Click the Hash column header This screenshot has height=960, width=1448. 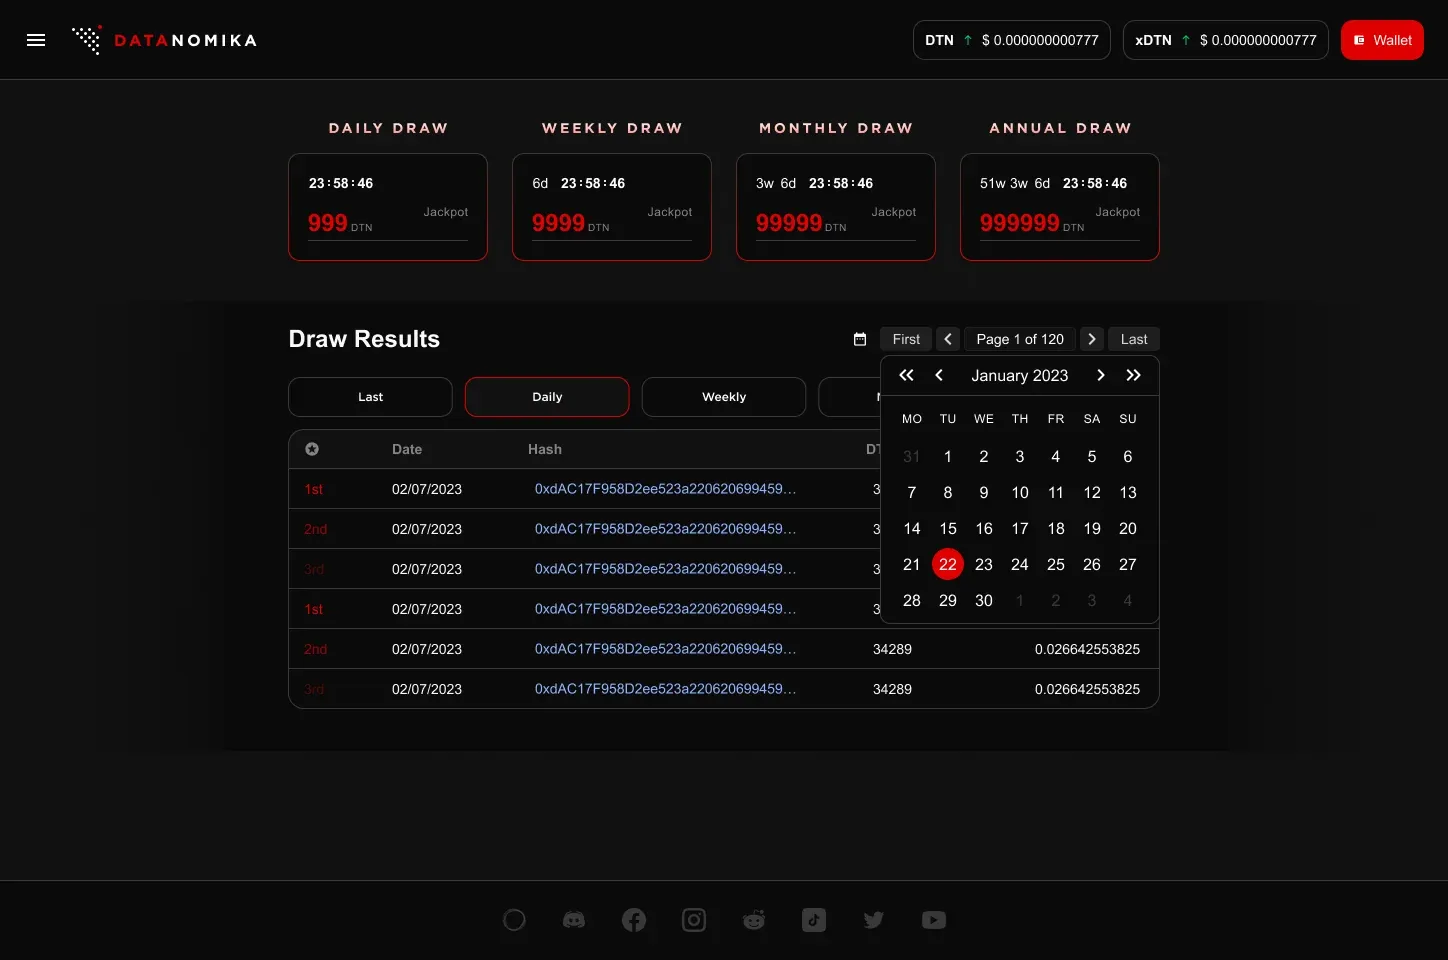point(545,449)
